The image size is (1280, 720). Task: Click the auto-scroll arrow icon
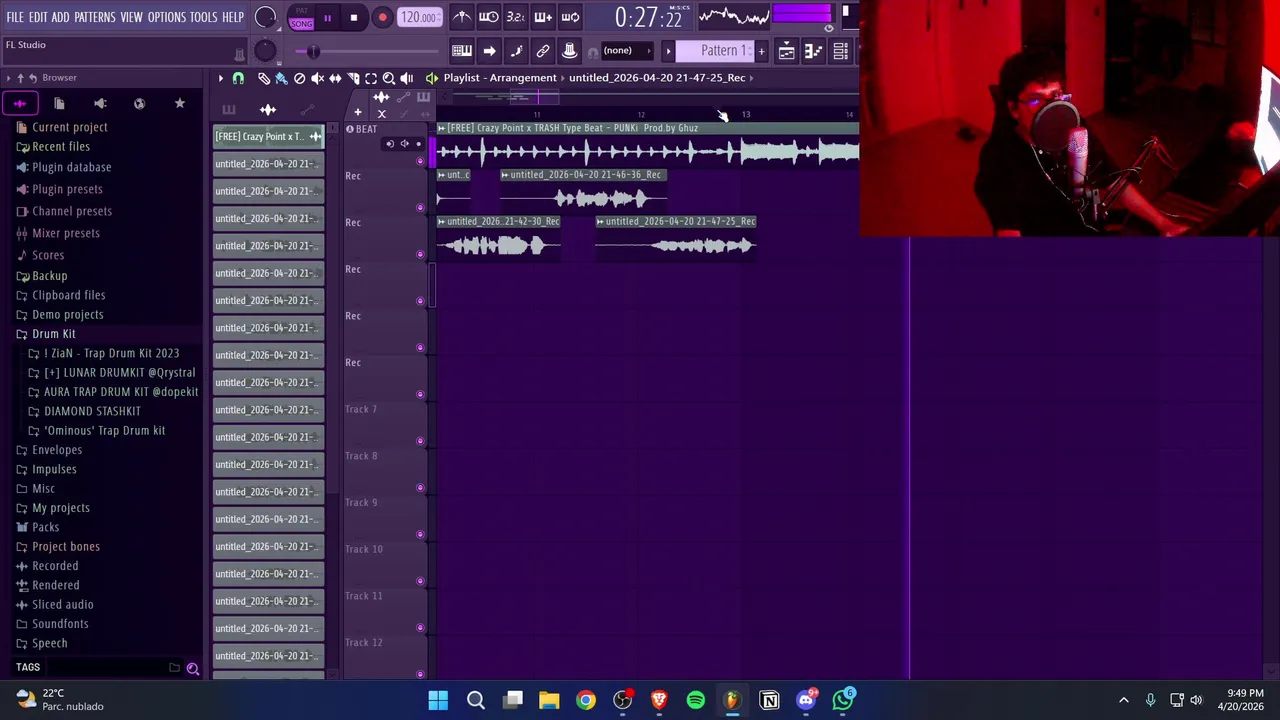click(x=489, y=51)
